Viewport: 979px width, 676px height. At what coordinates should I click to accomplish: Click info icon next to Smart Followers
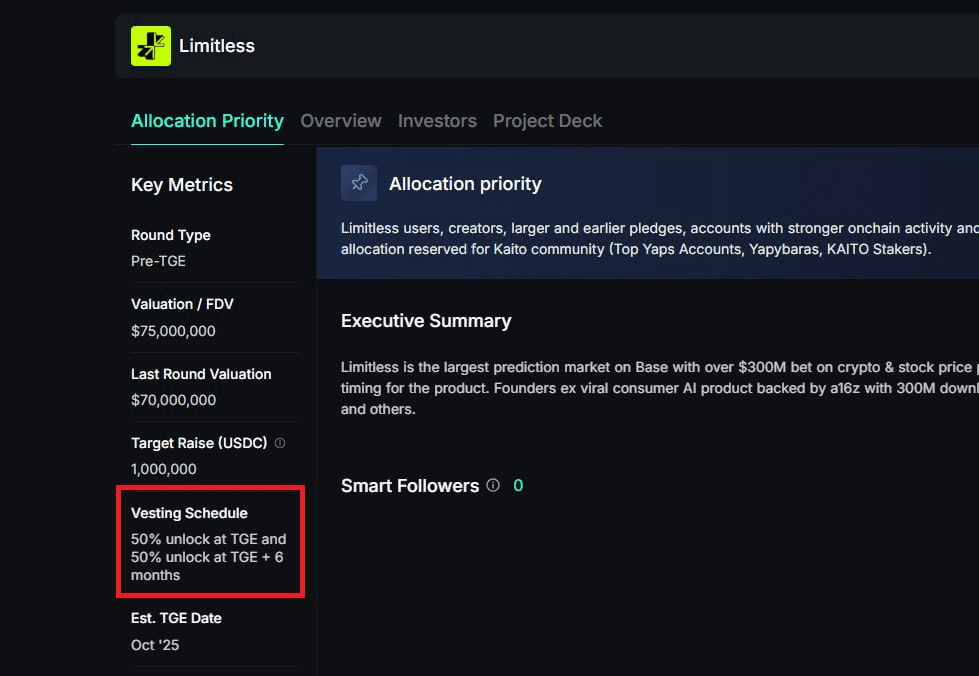493,486
